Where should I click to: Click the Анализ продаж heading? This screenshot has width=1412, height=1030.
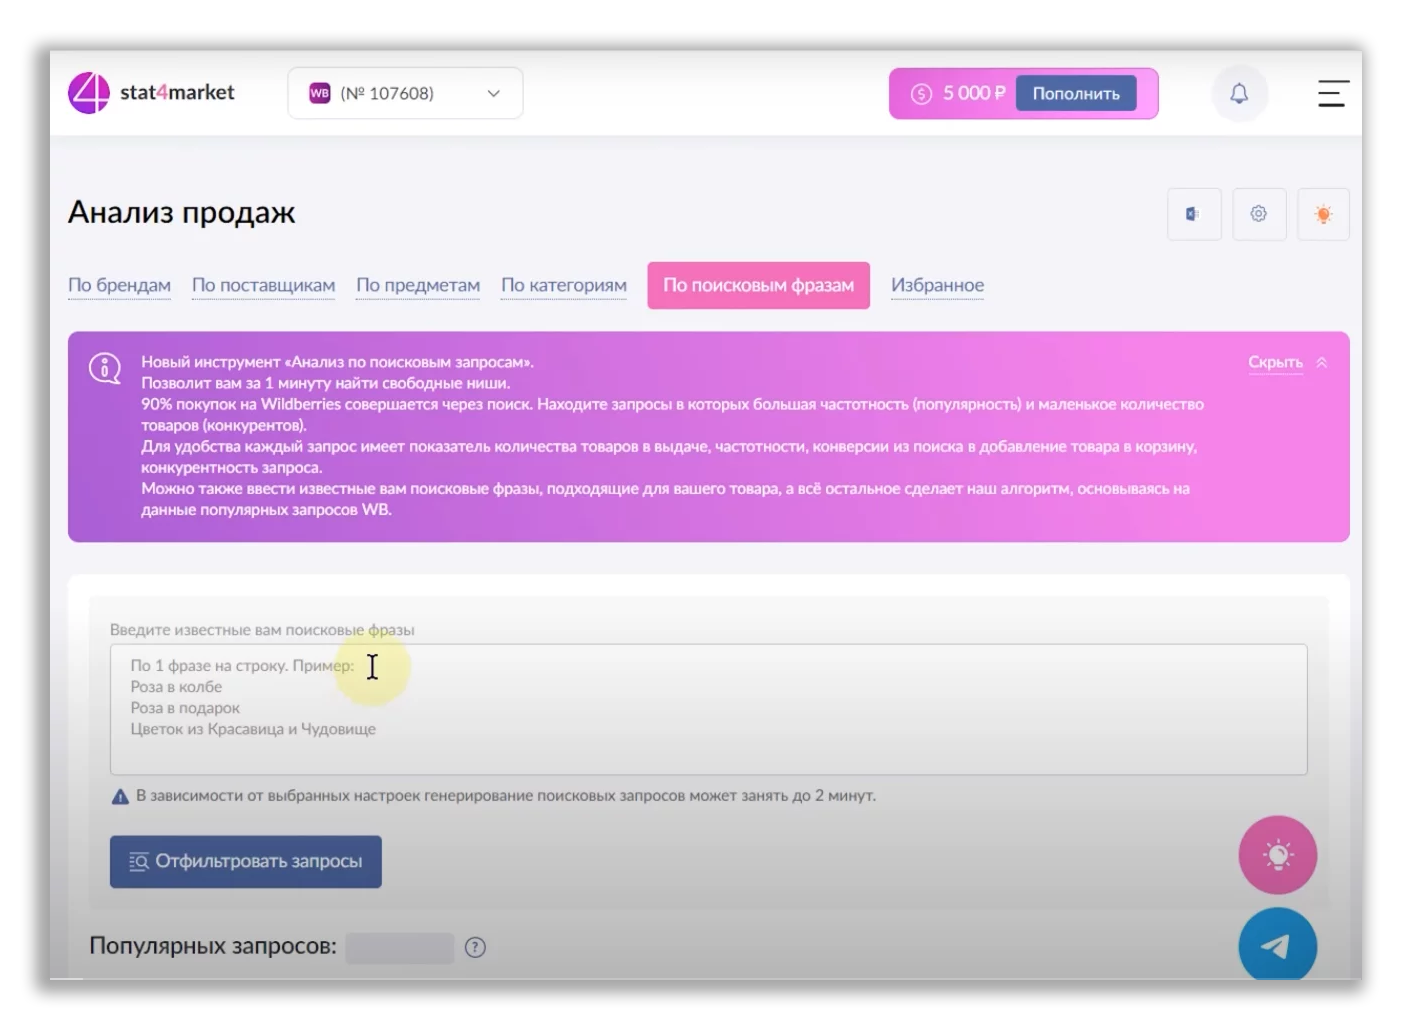tap(182, 213)
